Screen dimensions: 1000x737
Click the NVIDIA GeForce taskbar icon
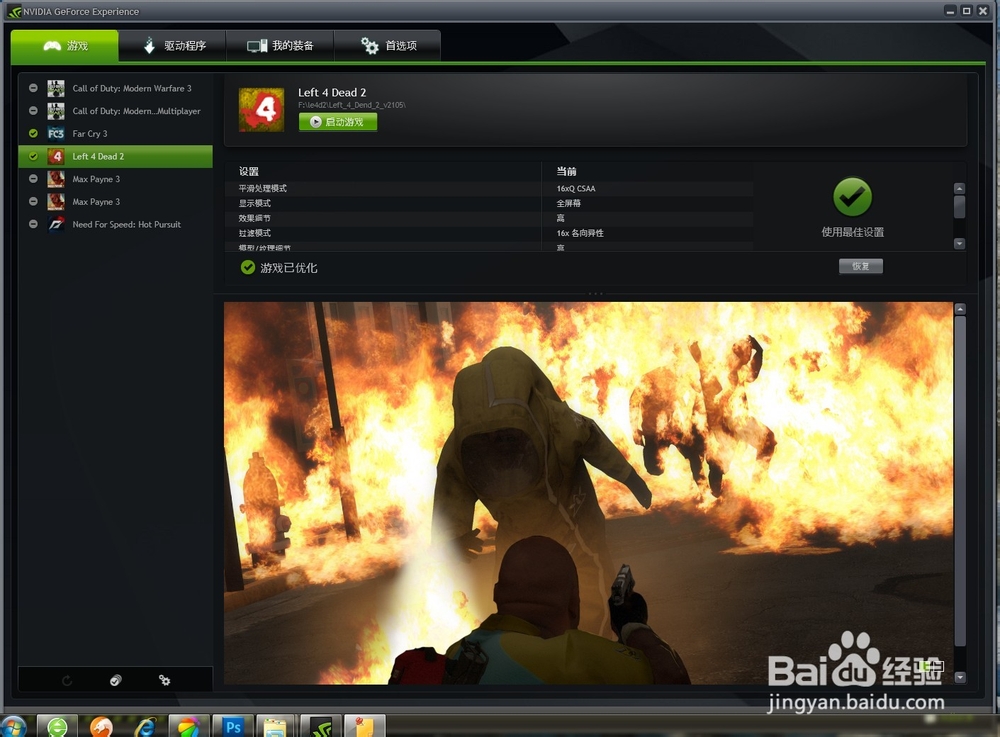(321, 727)
